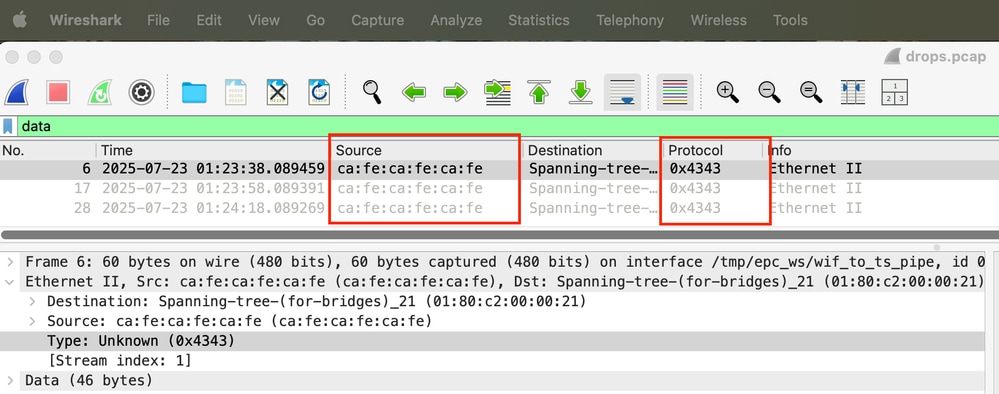Viewport: 999px width, 394px height.
Task: Reset the pane layout icon
Action: (x=895, y=92)
